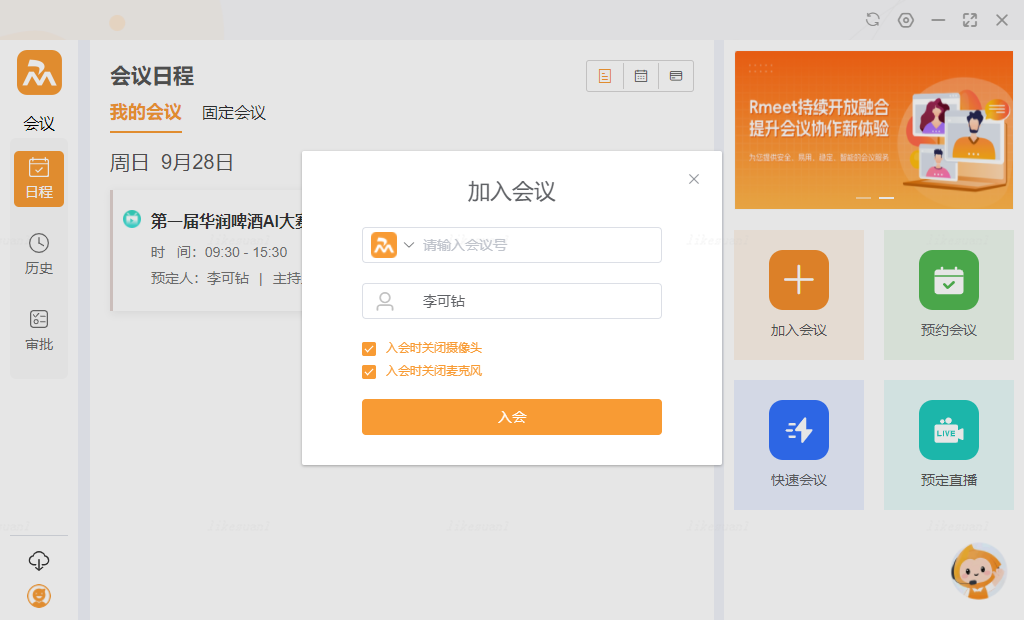Start a 快速会议 with lightning icon

click(x=798, y=430)
